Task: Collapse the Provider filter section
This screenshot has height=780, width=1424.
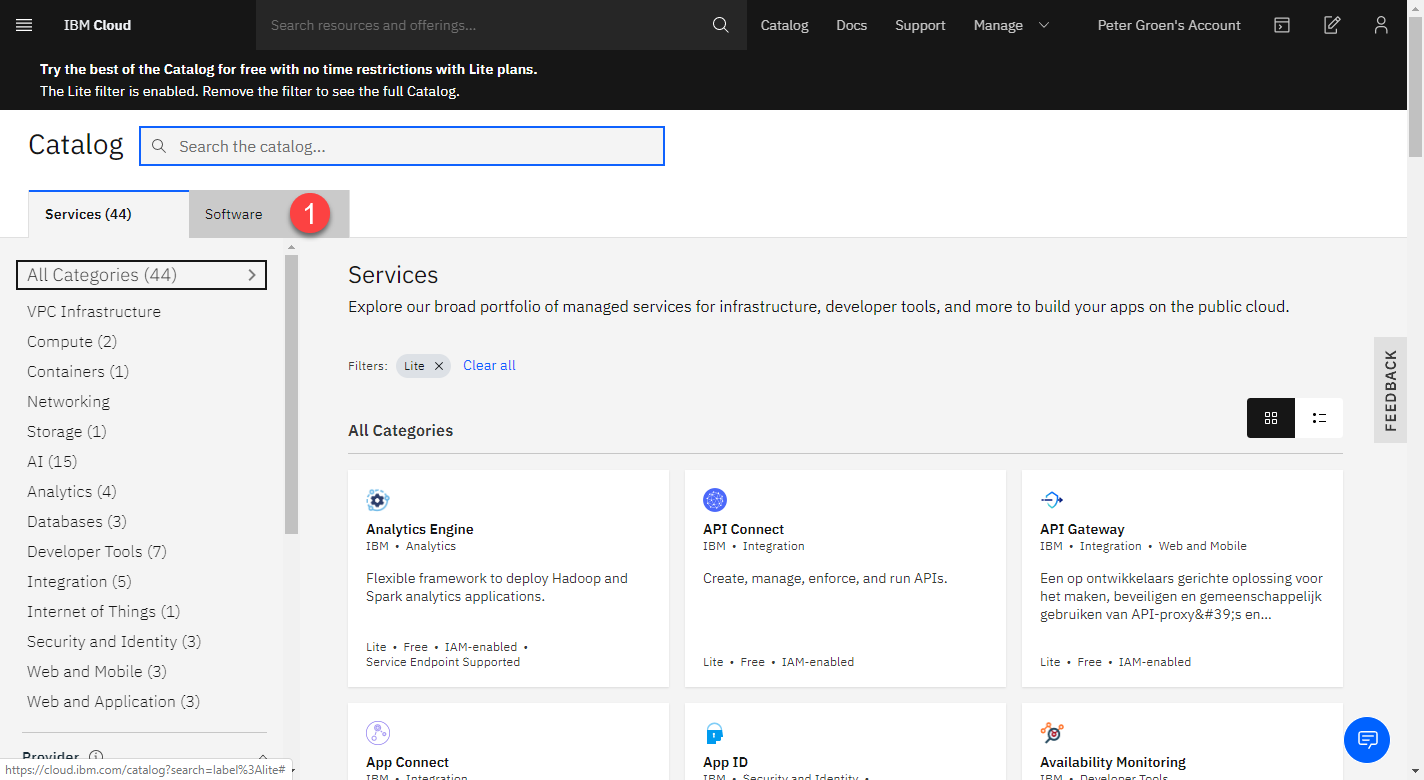Action: (x=263, y=757)
